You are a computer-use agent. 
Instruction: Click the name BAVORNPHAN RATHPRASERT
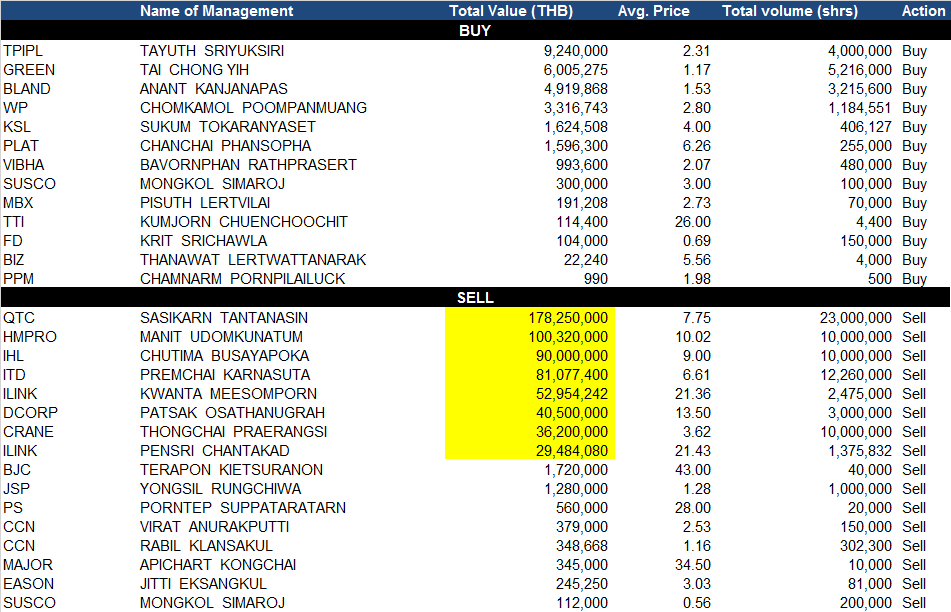point(248,165)
